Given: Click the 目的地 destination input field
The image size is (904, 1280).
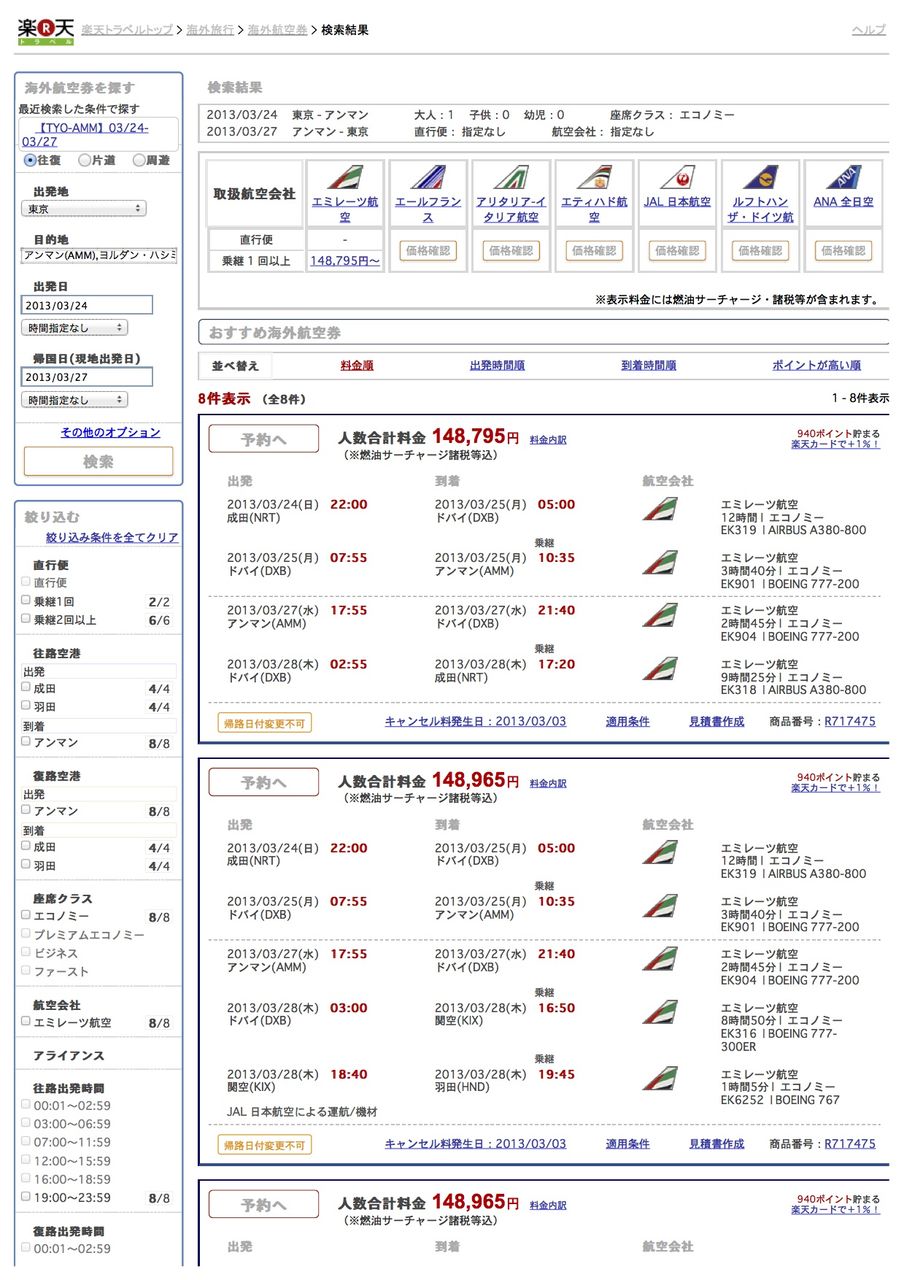Looking at the screenshot, I should [99, 256].
